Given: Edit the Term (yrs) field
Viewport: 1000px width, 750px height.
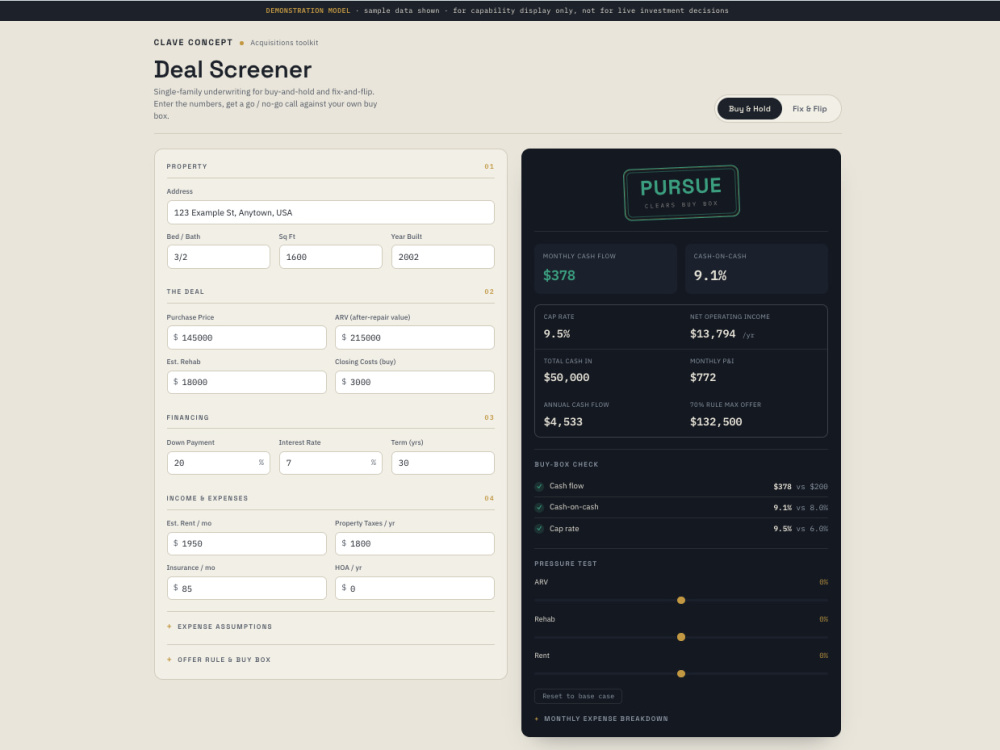Looking at the screenshot, I should 443,463.
